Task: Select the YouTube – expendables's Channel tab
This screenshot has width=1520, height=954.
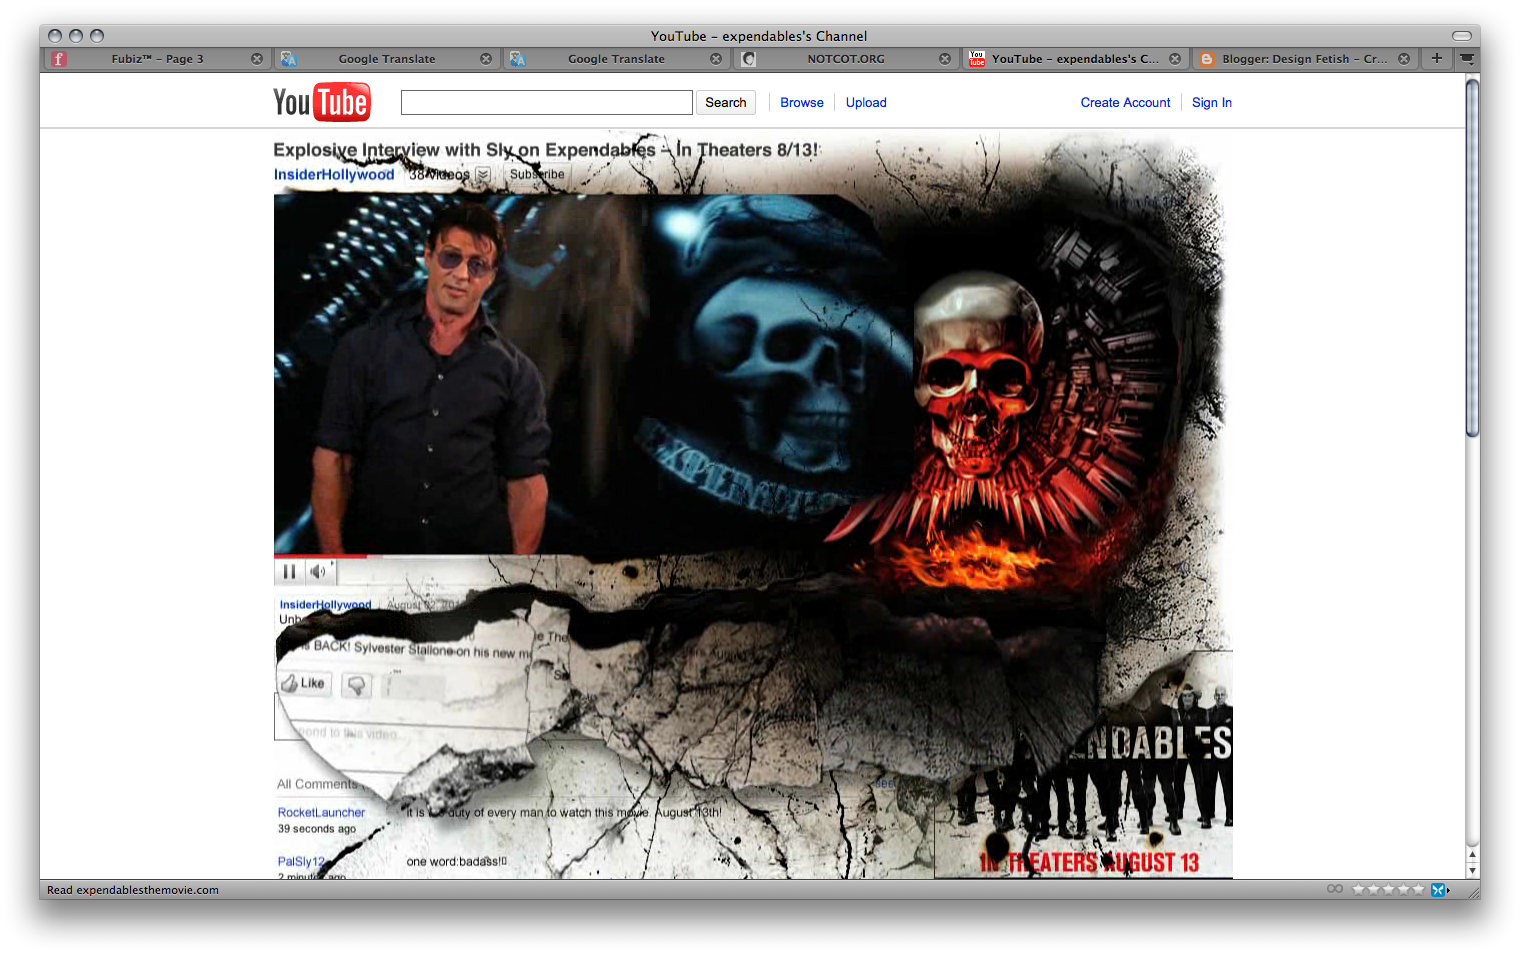Action: 1075,59
